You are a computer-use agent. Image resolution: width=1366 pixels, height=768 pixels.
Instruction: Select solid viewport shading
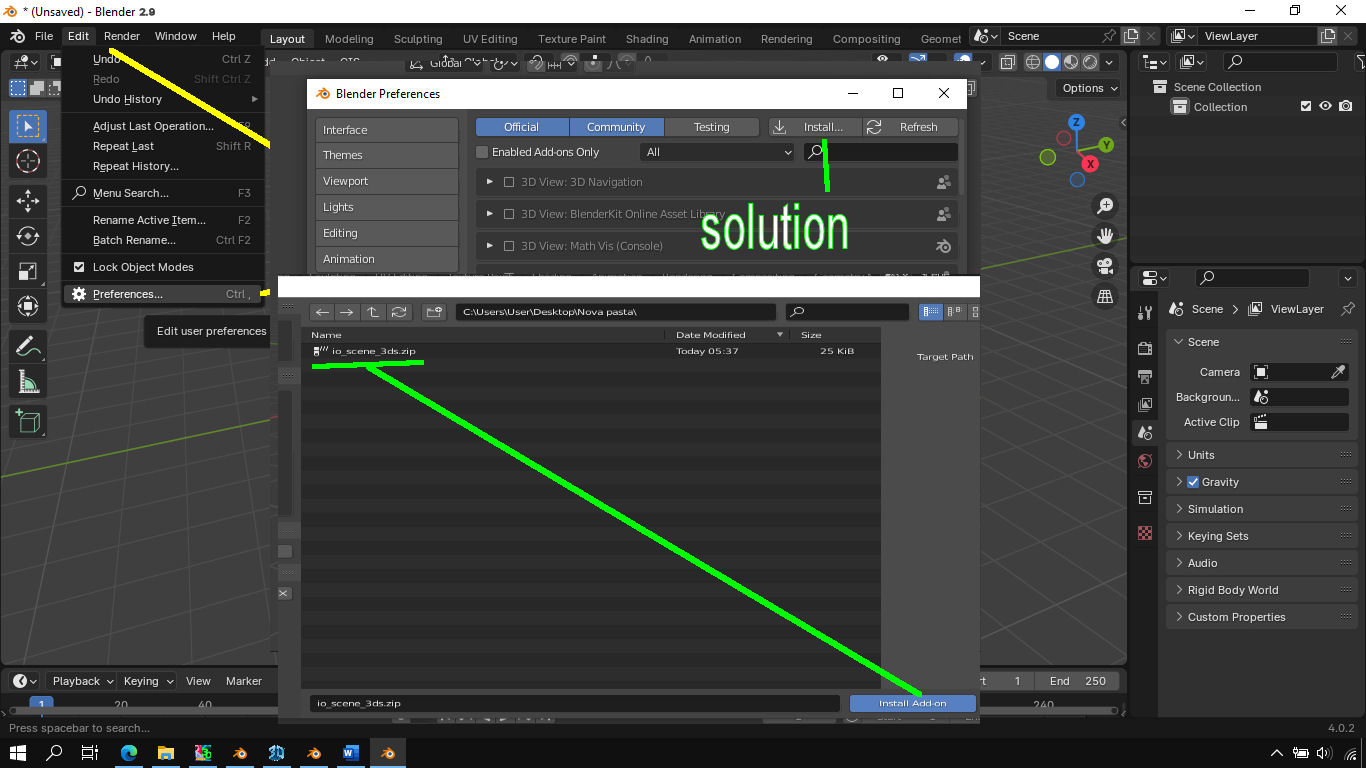[1052, 62]
